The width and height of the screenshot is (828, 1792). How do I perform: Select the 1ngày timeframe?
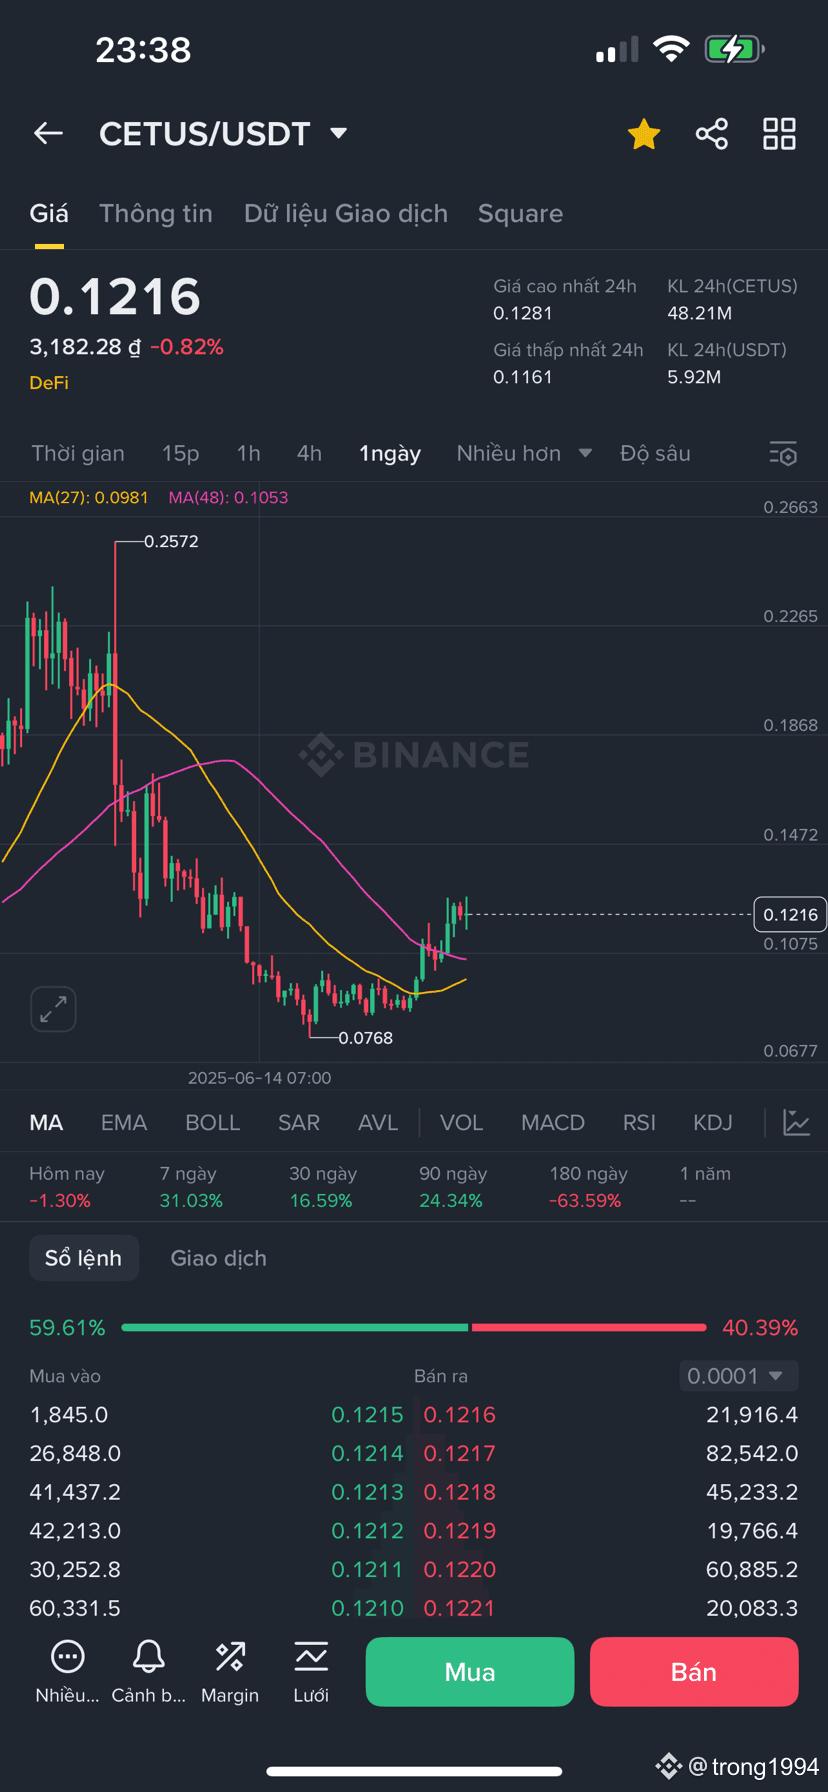pyautogui.click(x=390, y=453)
